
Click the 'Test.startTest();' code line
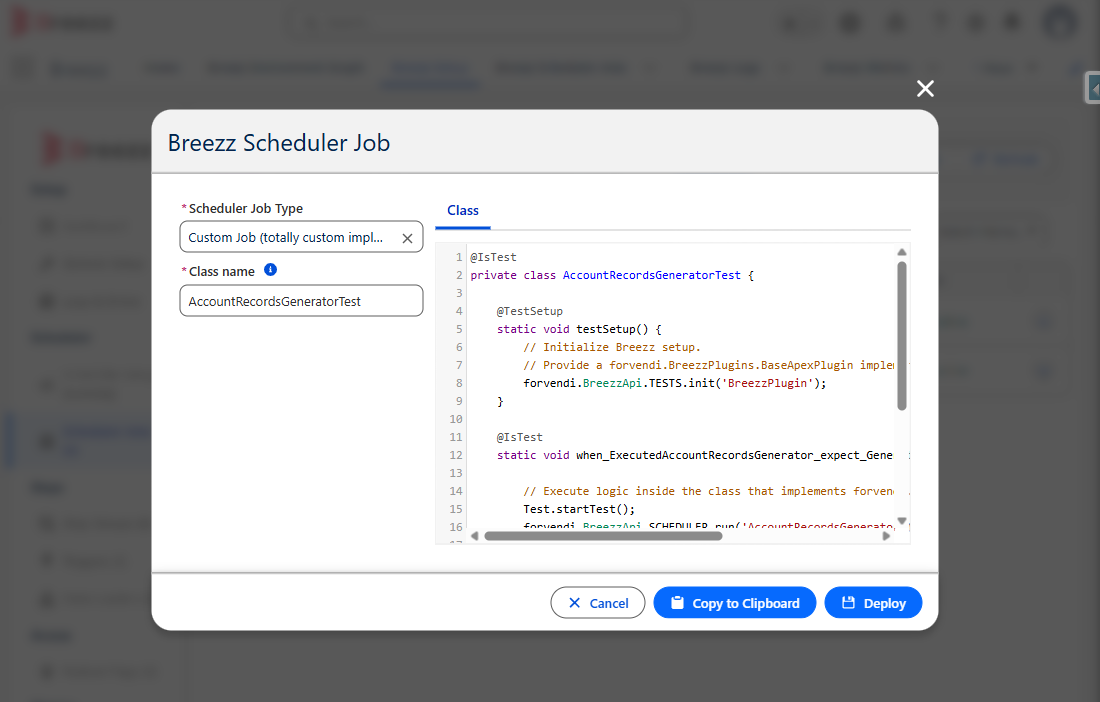click(x=579, y=509)
